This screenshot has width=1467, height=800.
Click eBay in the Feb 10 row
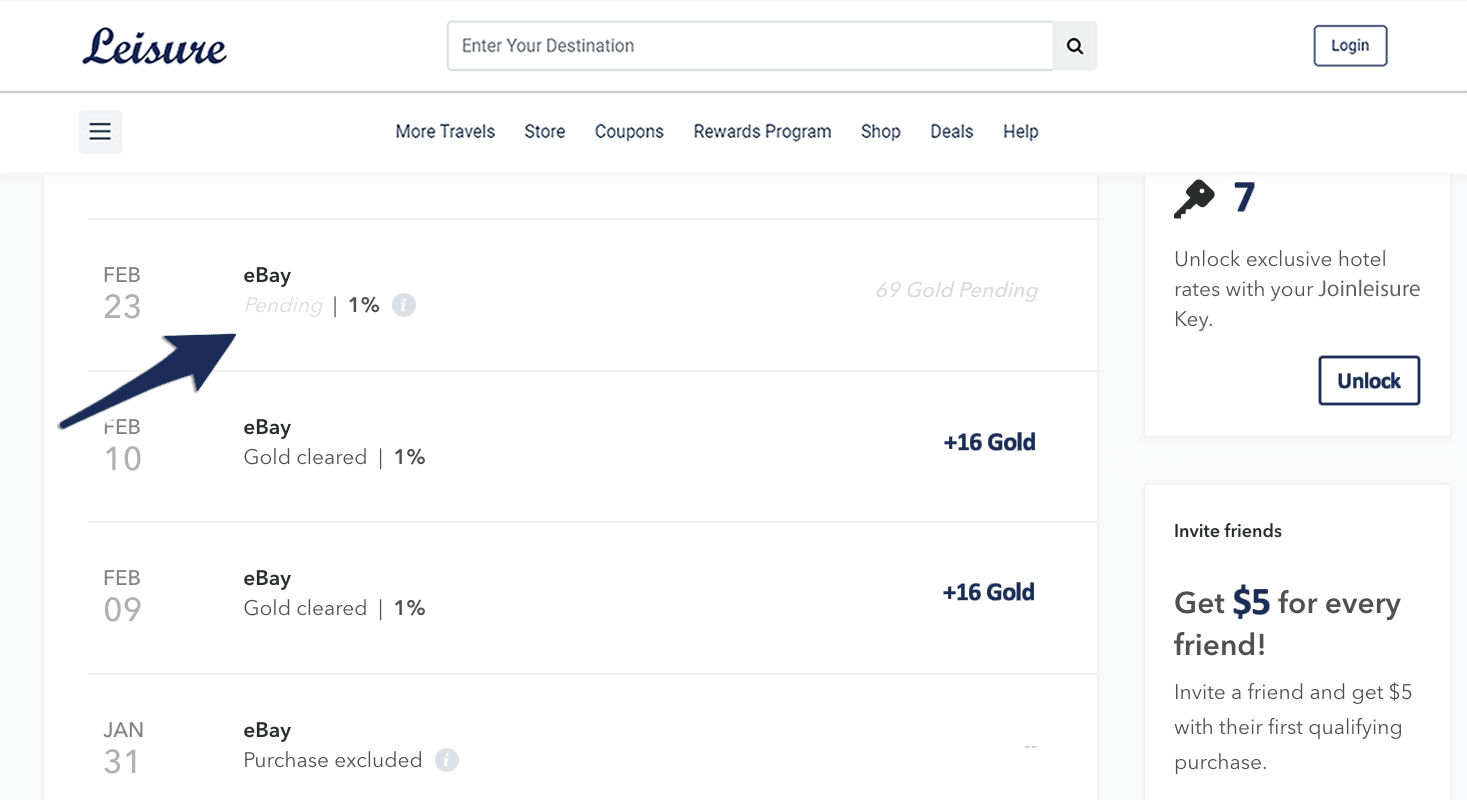267,427
